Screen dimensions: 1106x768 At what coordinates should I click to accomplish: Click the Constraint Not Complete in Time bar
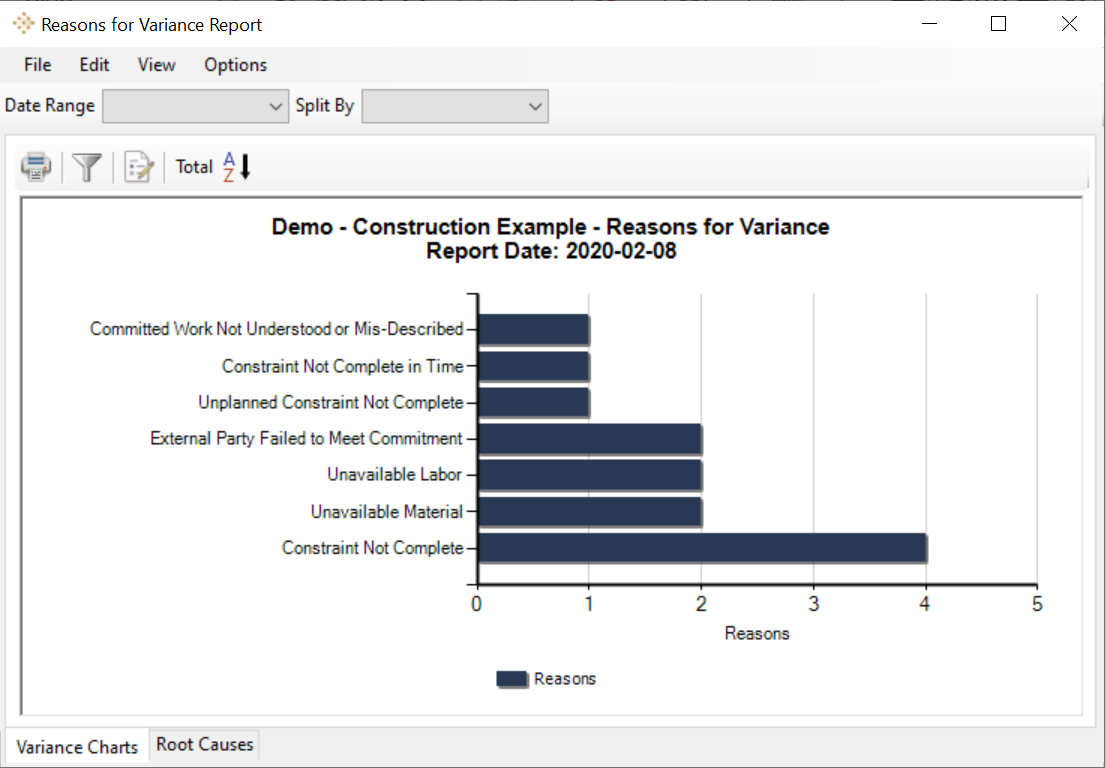pos(534,367)
